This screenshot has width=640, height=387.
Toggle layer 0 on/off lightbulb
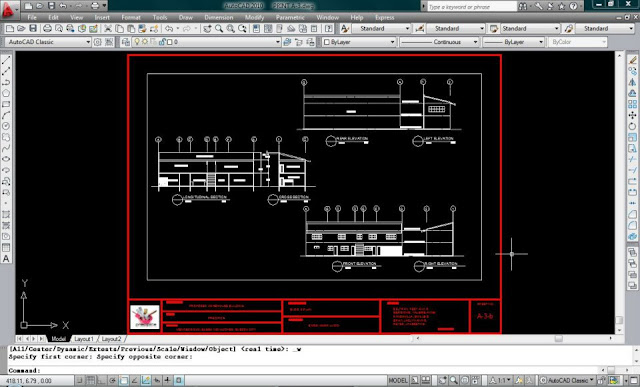click(137, 42)
